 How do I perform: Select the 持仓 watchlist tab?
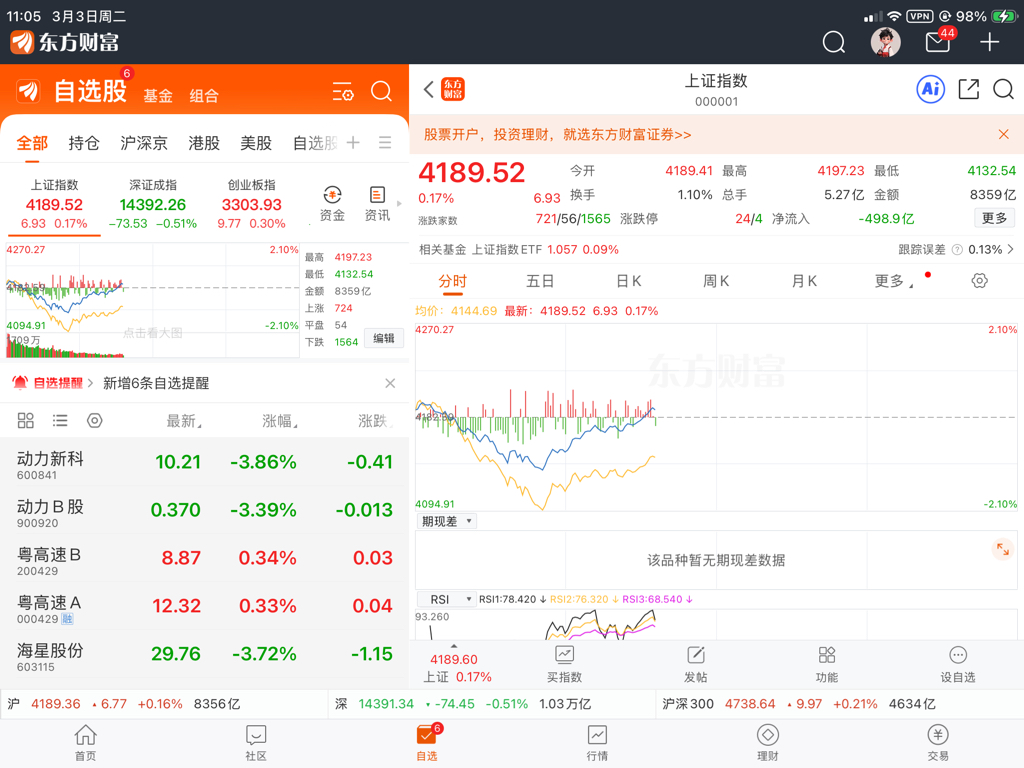click(84, 143)
